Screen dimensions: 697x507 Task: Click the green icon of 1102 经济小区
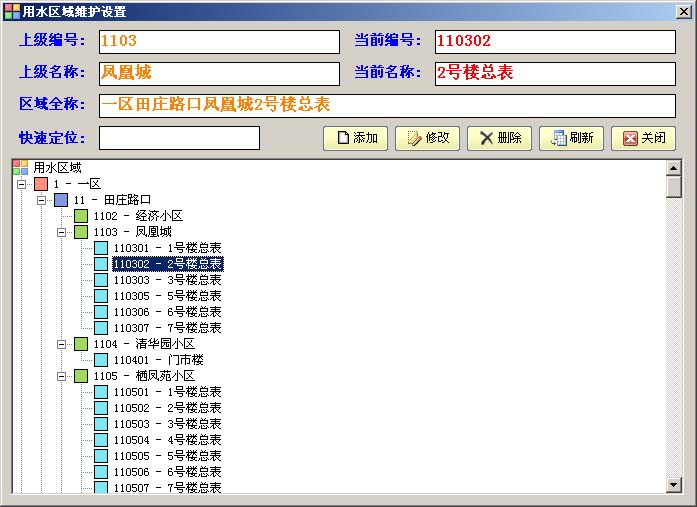81,216
